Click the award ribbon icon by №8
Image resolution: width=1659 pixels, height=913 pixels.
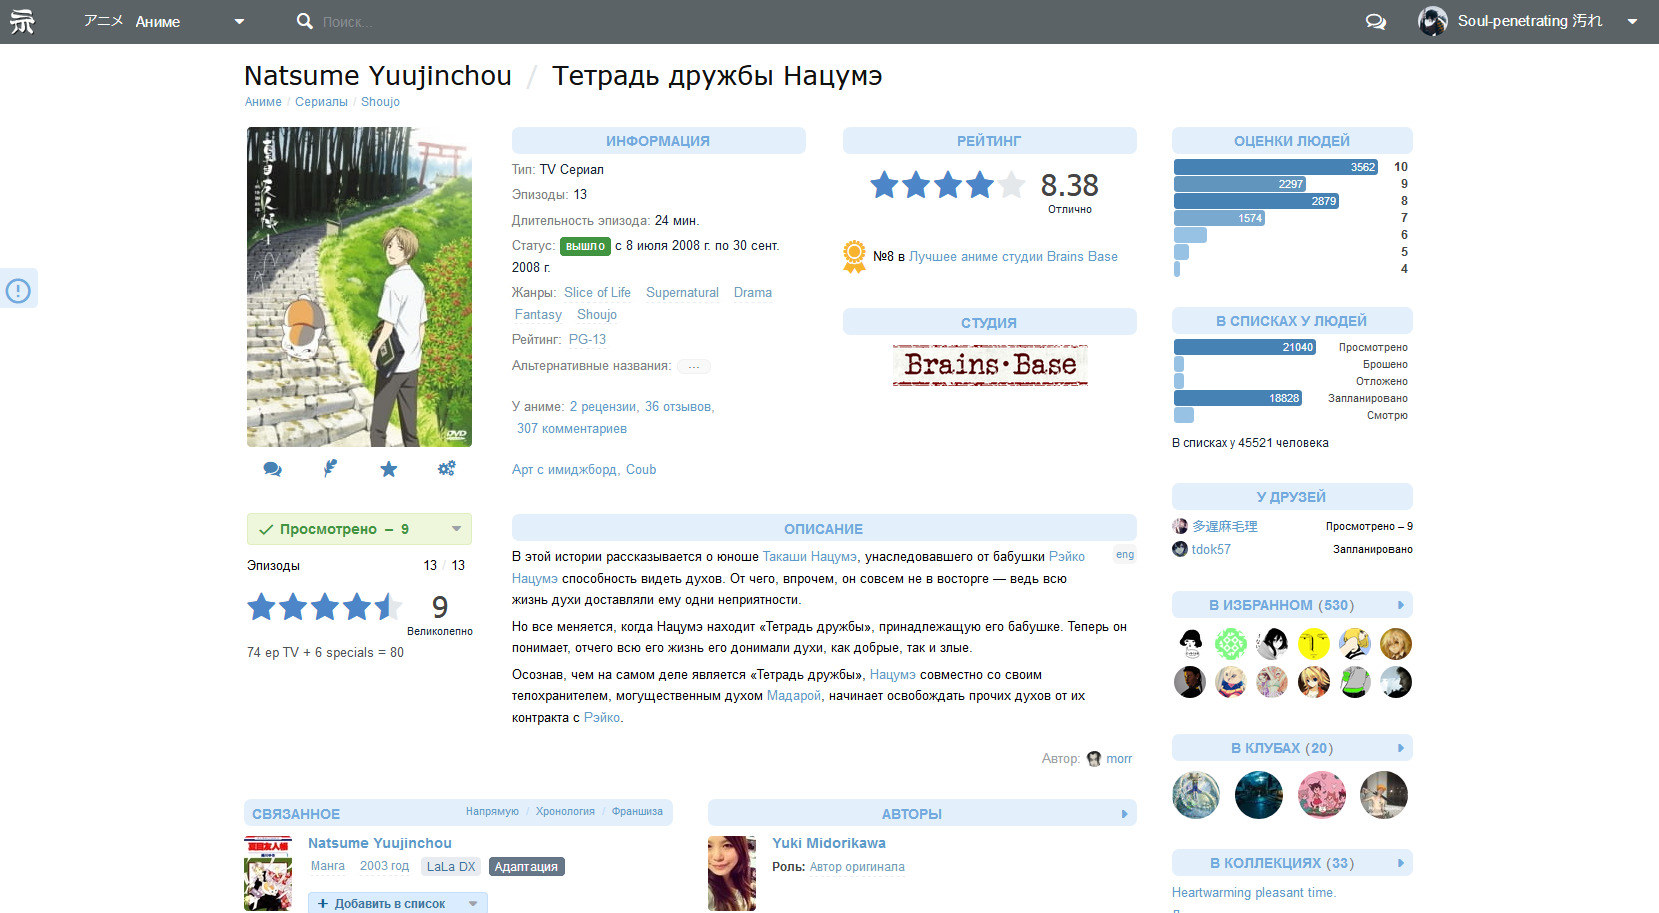coord(854,257)
